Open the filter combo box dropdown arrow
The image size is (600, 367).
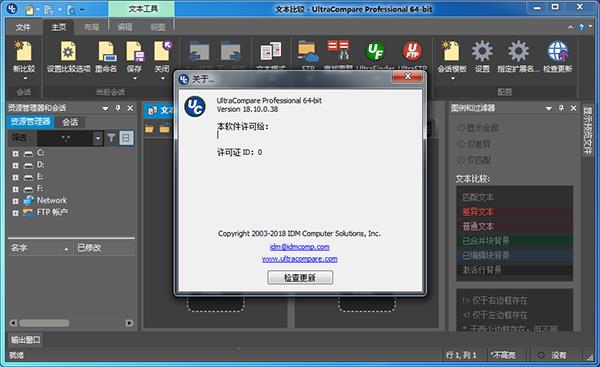(x=98, y=138)
